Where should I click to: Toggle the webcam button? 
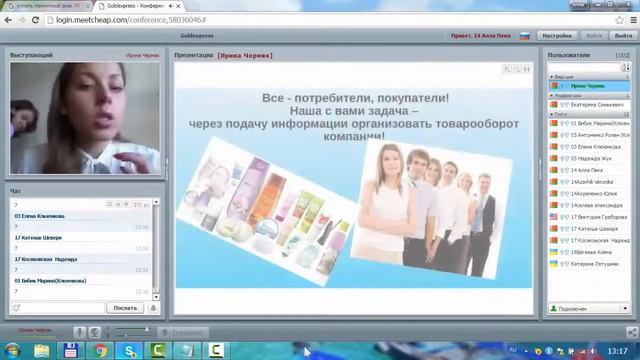95,332
